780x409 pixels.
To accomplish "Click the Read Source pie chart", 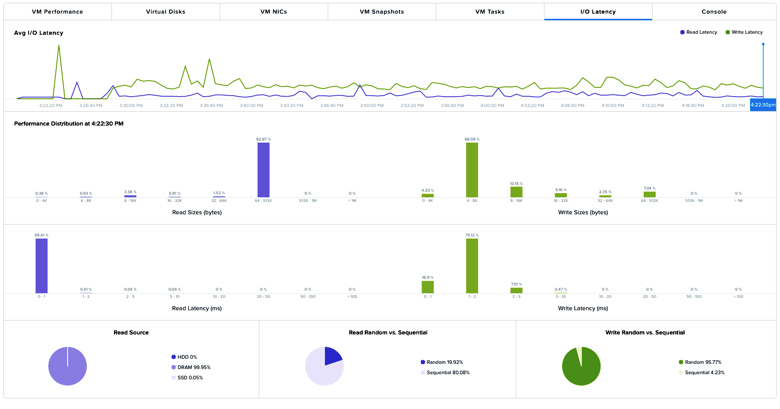I will [x=67, y=366].
